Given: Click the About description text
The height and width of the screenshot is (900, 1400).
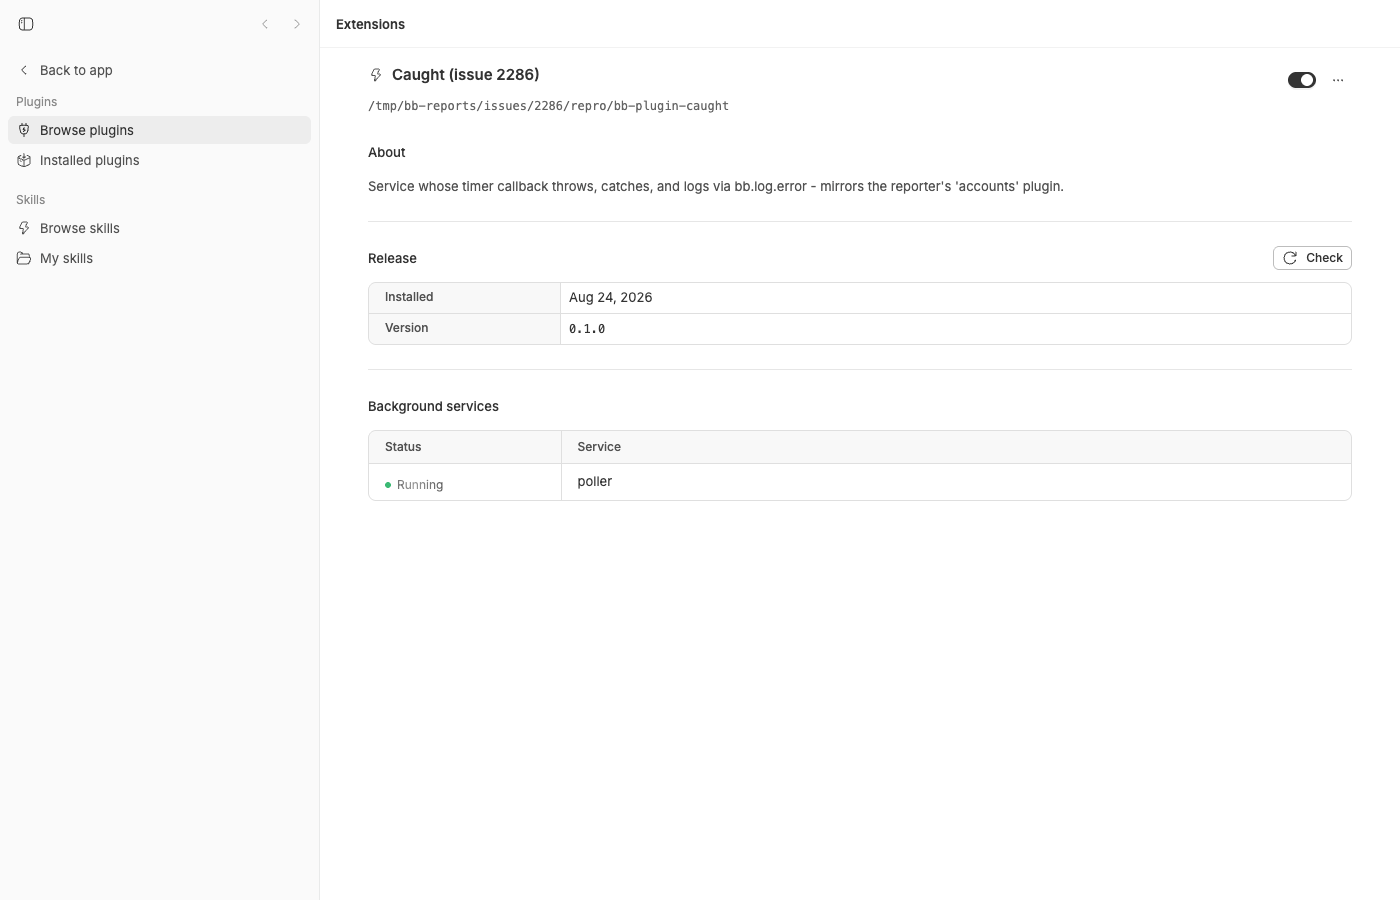Looking at the screenshot, I should (716, 187).
